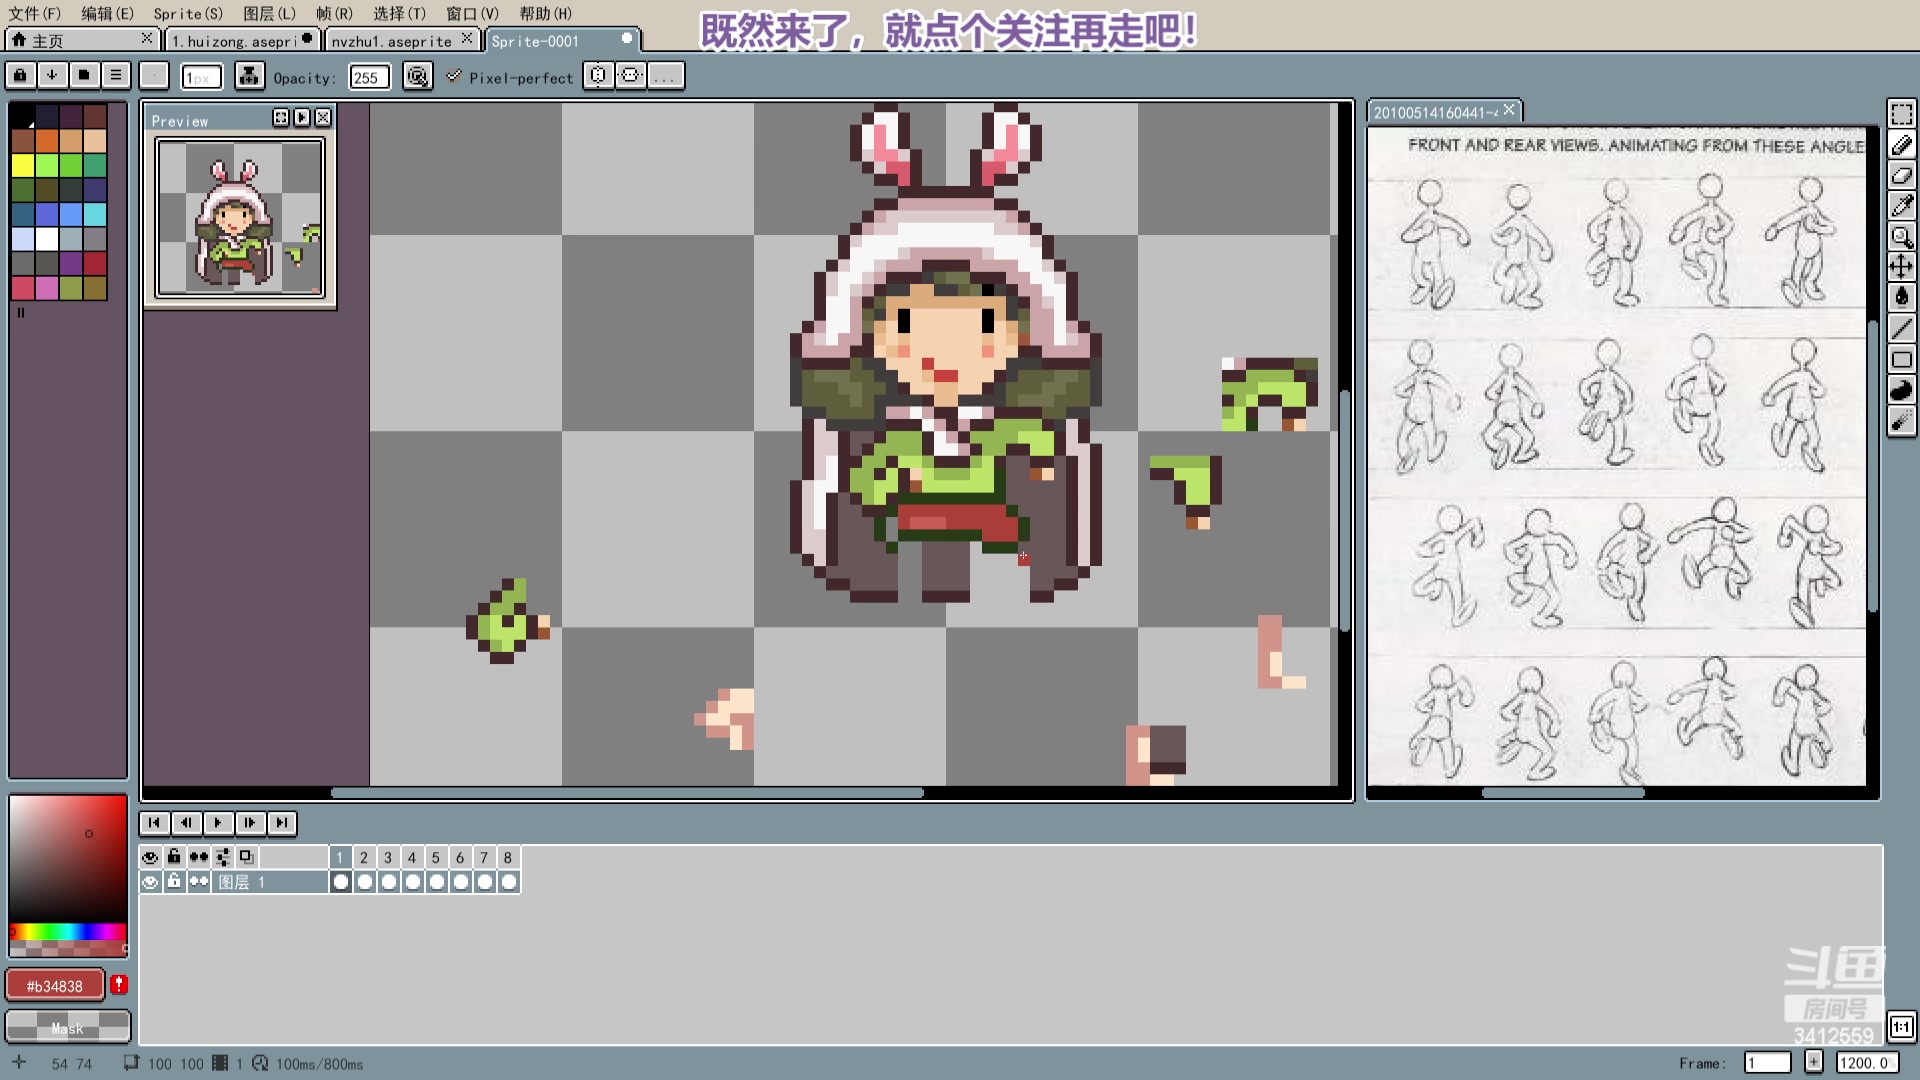Toggle visibility of all layers in timeline header
Image resolution: width=1920 pixels, height=1080 pixels.
(150, 857)
